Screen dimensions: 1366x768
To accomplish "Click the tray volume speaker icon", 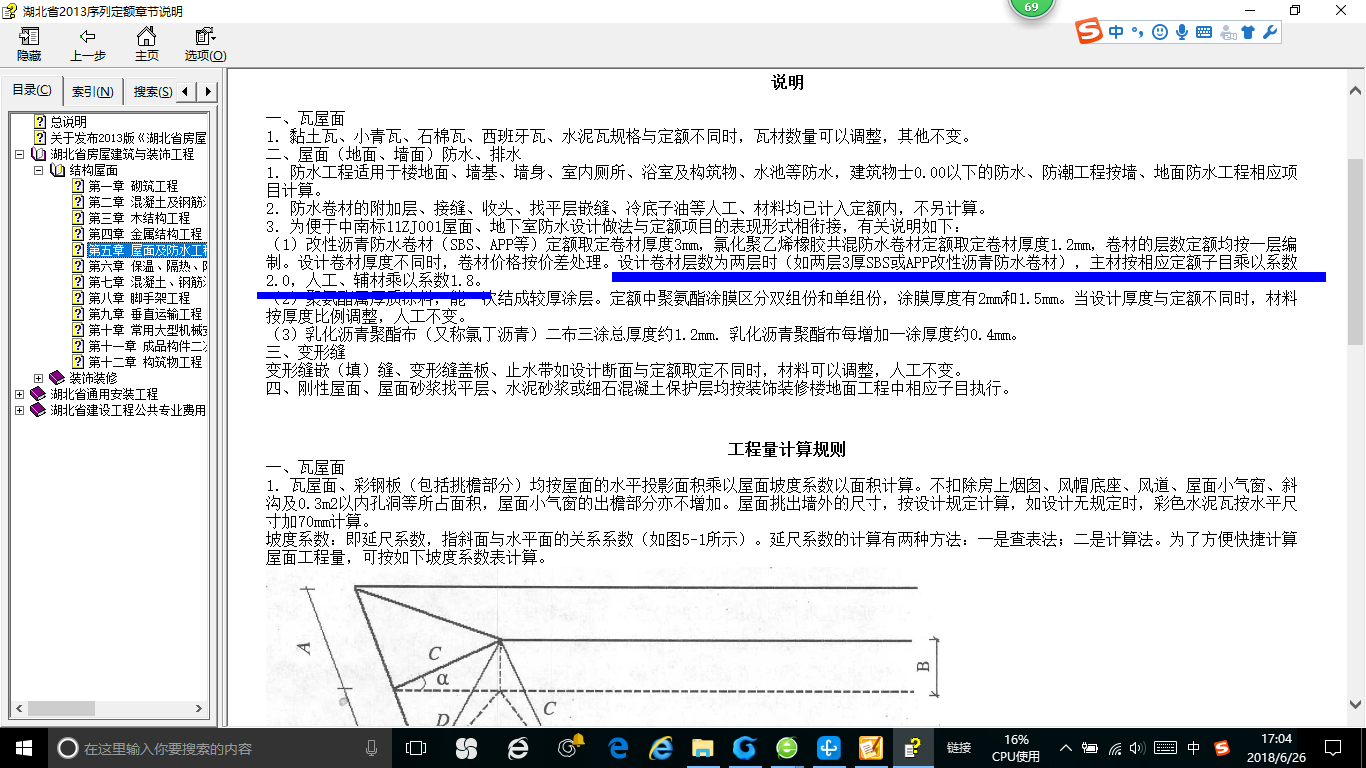I will click(x=1139, y=748).
